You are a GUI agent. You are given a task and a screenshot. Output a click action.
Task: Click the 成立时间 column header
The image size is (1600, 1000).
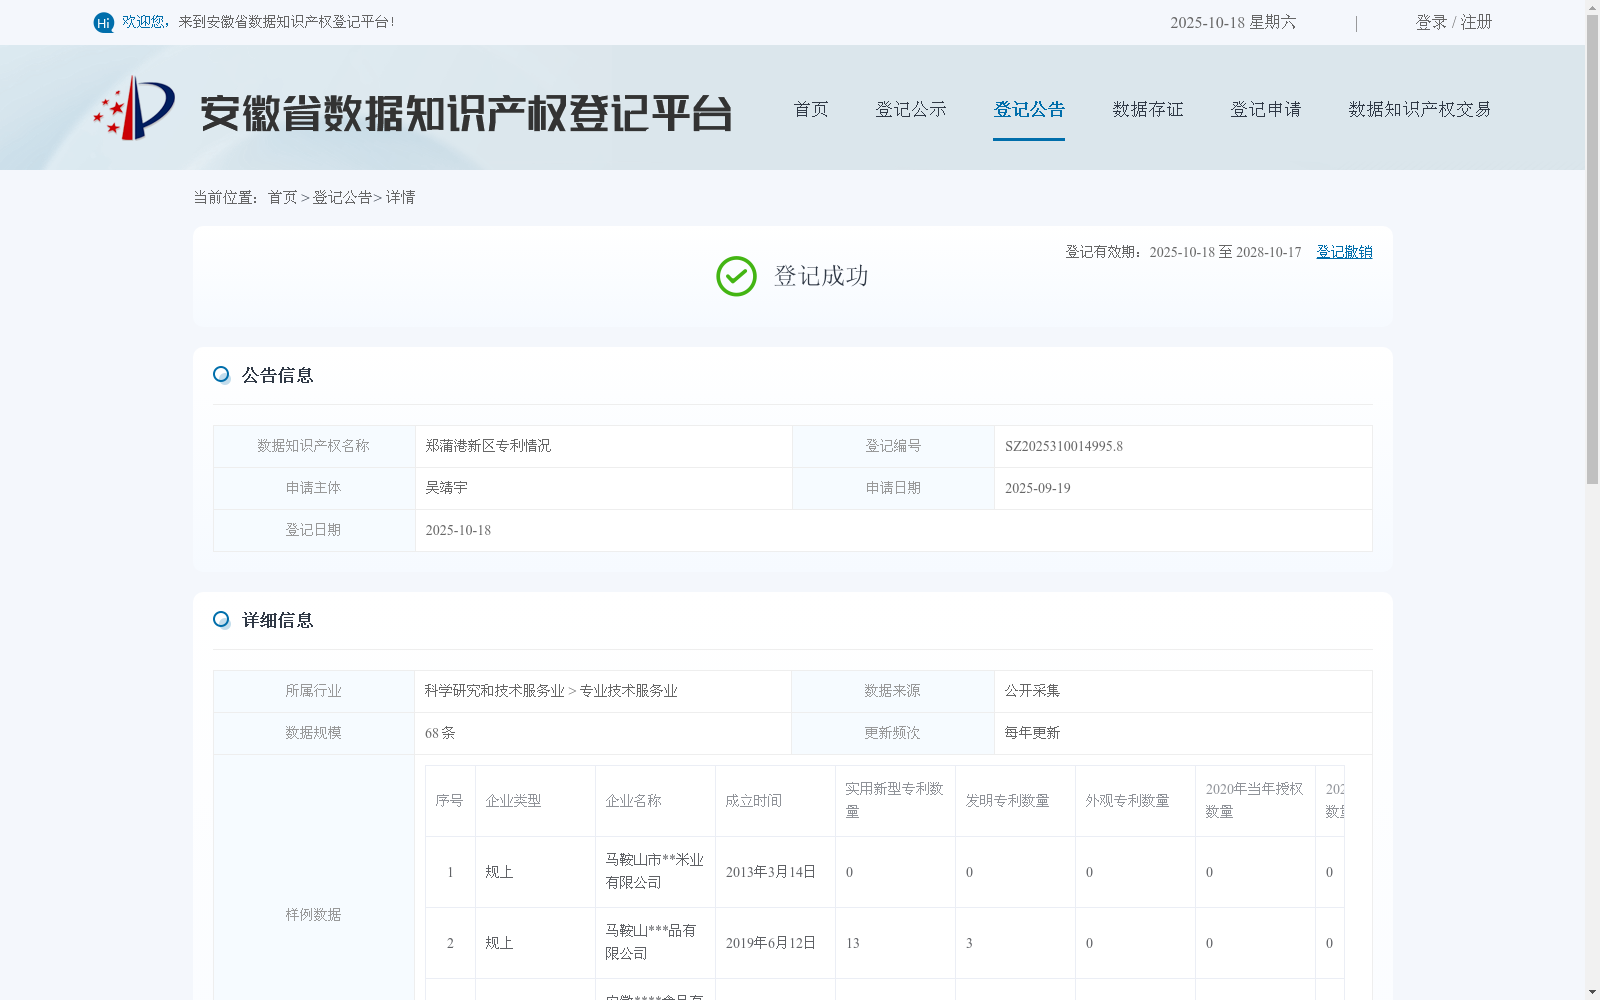pos(753,801)
